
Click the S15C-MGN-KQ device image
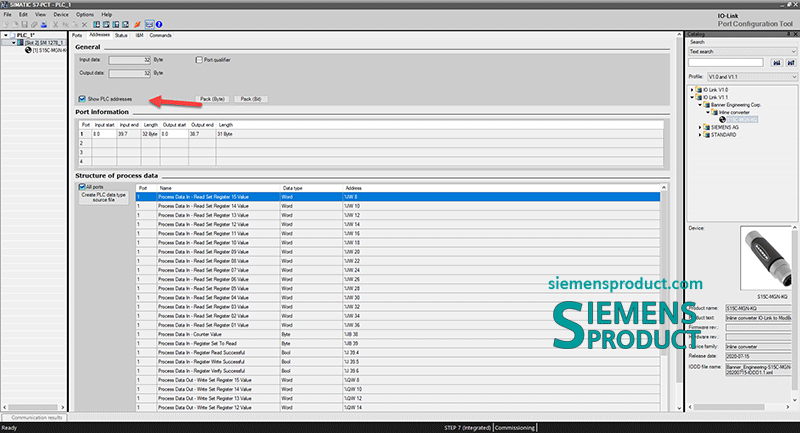click(x=765, y=259)
